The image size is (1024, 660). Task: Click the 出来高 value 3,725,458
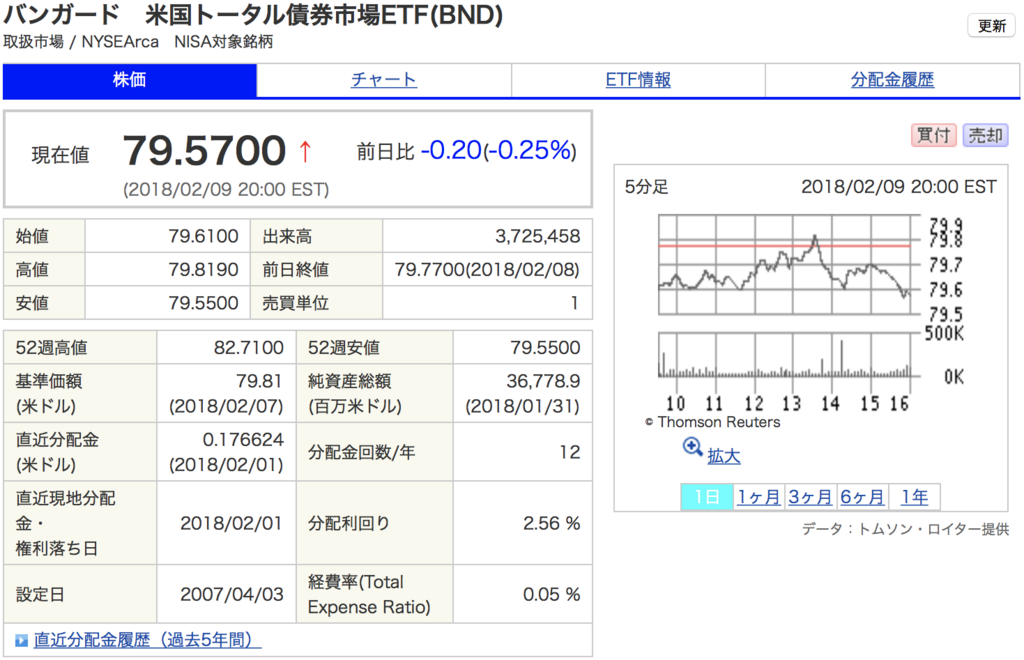(537, 236)
